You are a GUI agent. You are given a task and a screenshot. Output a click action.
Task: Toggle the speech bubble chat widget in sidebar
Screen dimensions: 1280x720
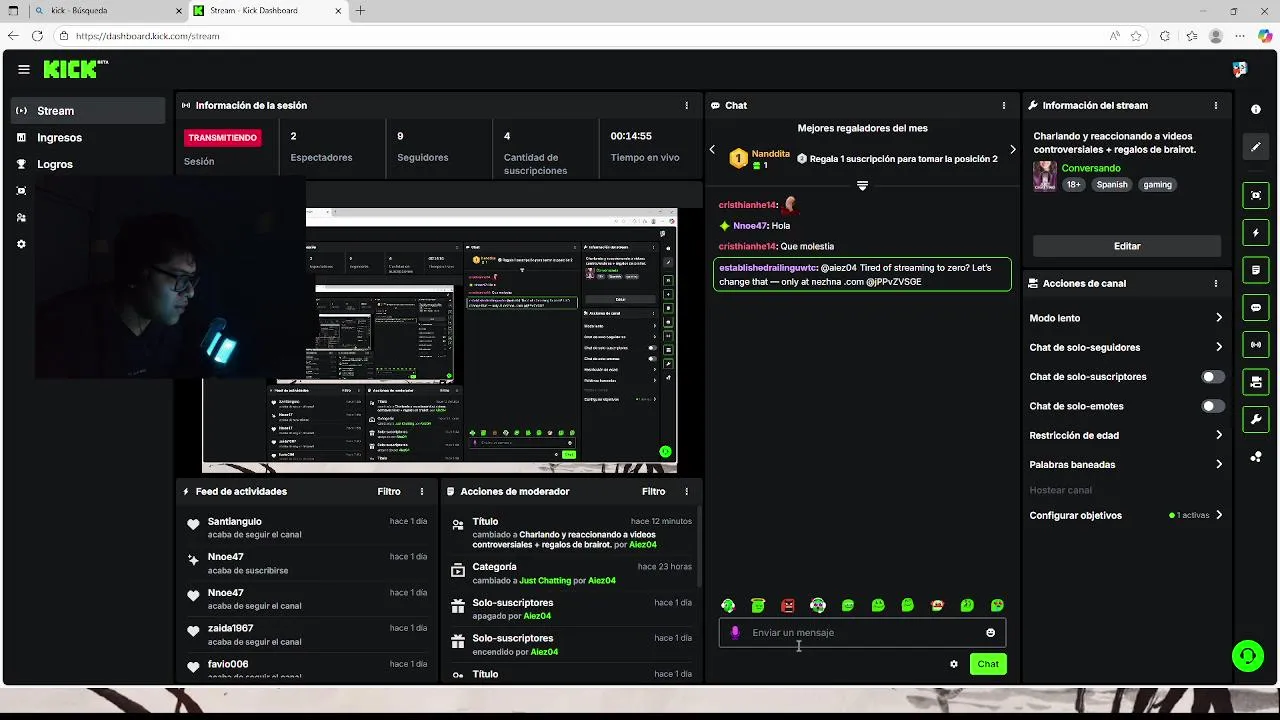click(1256, 307)
